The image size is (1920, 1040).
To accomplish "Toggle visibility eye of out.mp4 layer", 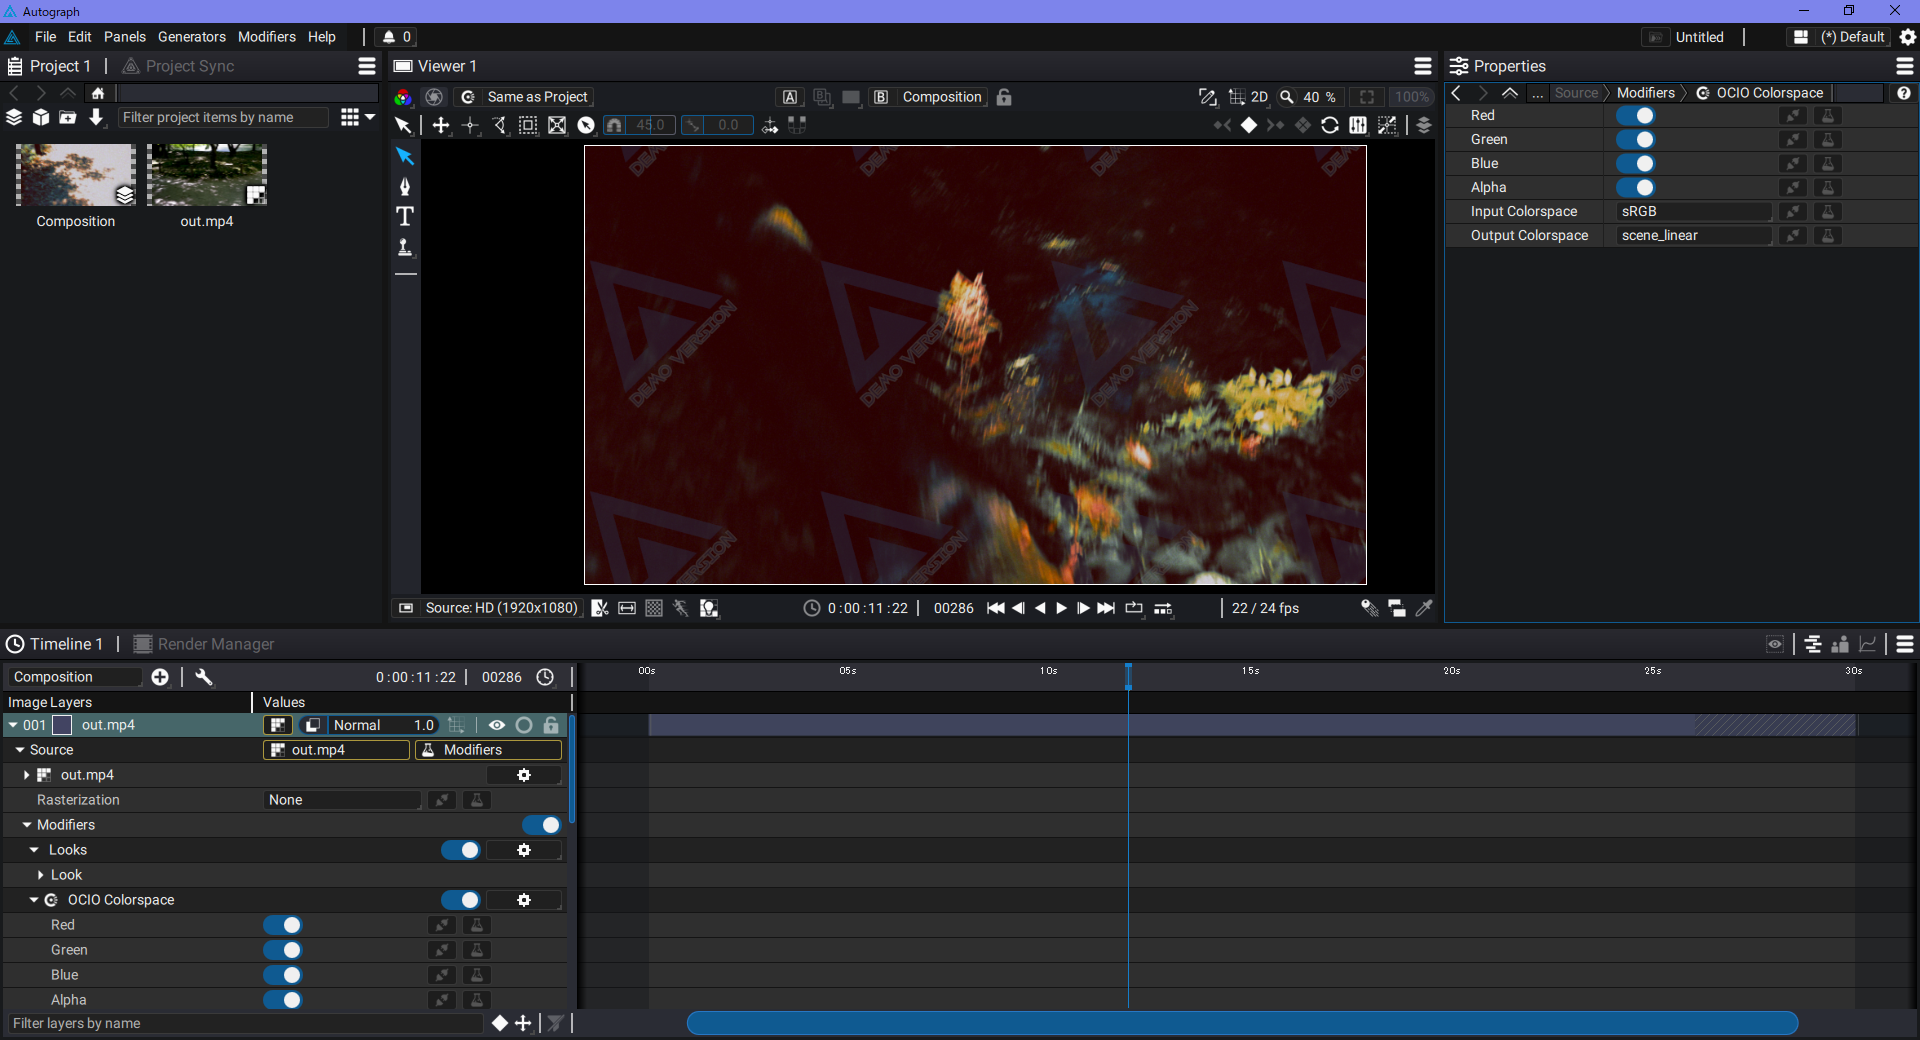I will [496, 725].
